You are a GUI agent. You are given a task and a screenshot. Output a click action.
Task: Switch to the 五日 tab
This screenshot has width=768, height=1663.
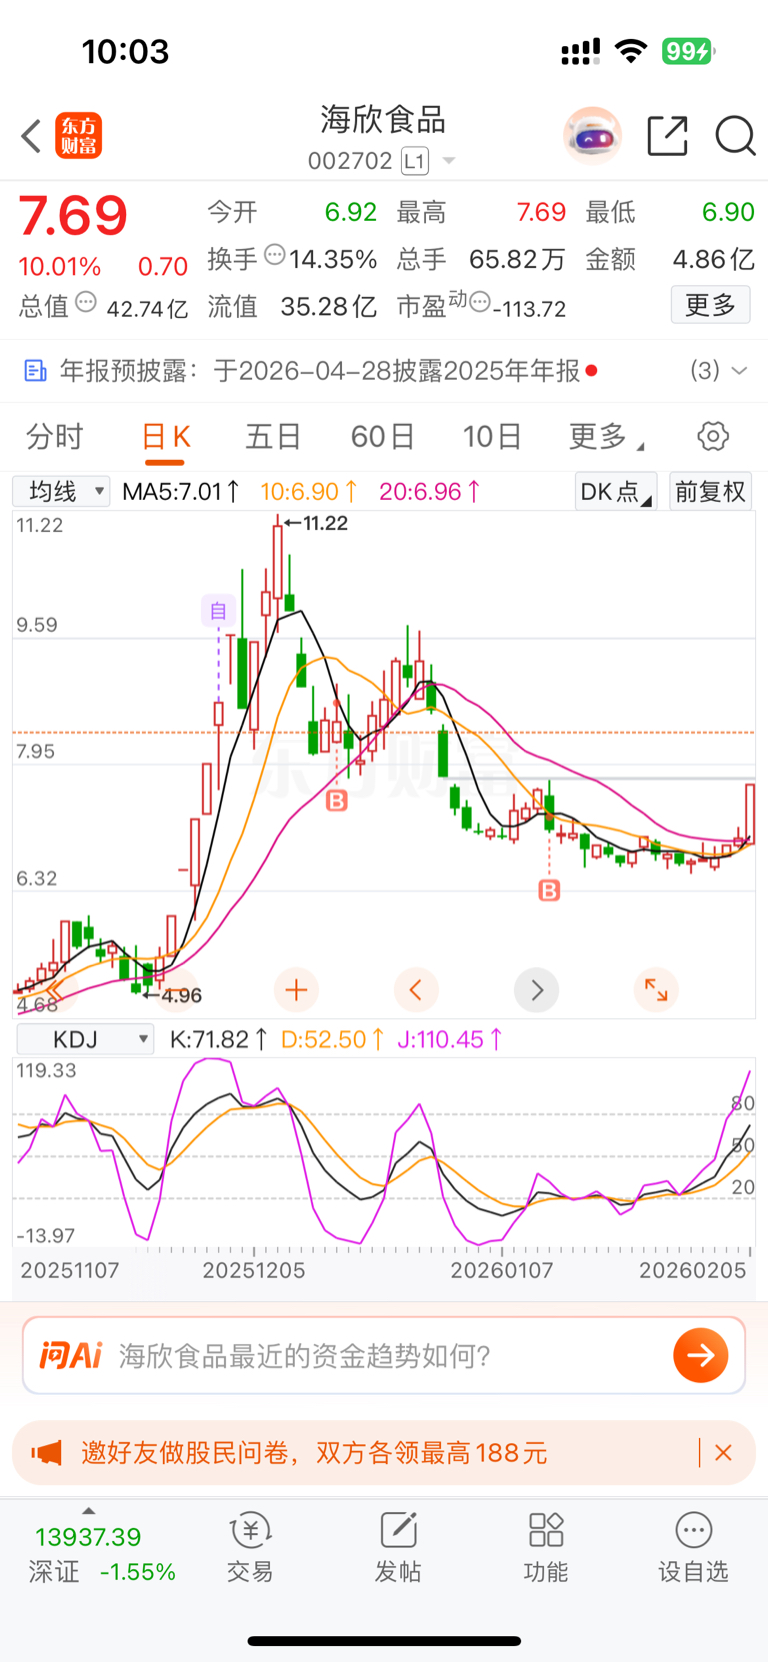click(x=273, y=437)
